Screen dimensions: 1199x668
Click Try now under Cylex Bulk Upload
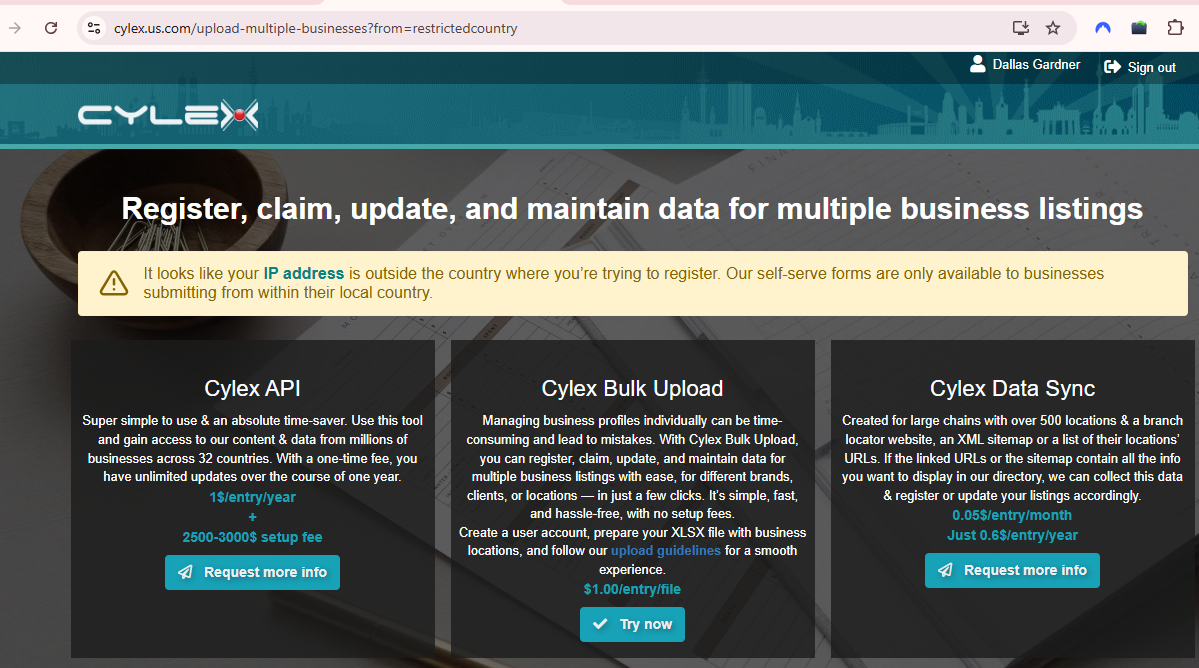pos(632,624)
